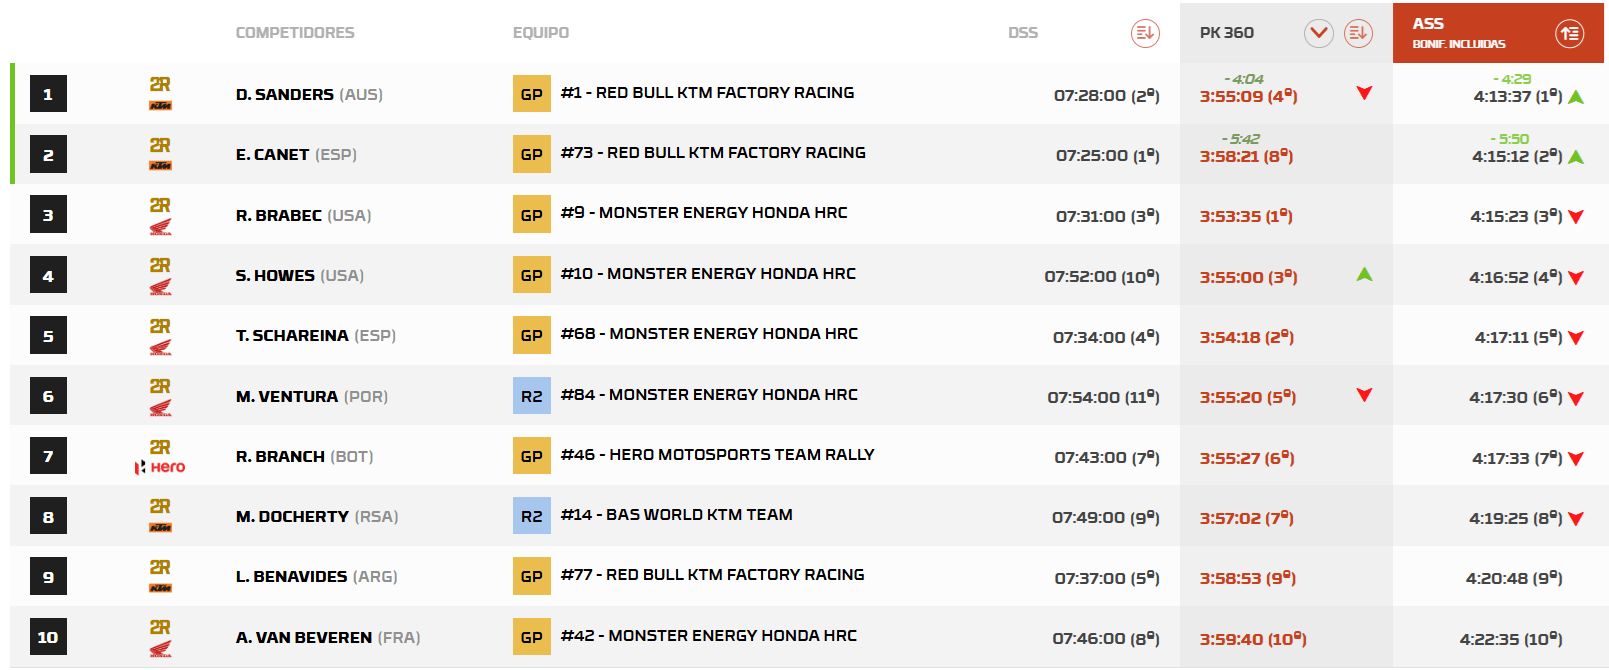Click ASS time 4:20:48 (9º)
The height and width of the screenshot is (670, 1609).
click(1514, 578)
